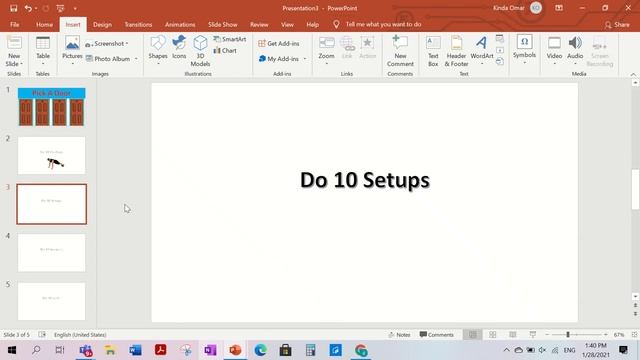Insert a Text Box
Image resolution: width=640 pixels, height=360 pixels.
tap(433, 51)
